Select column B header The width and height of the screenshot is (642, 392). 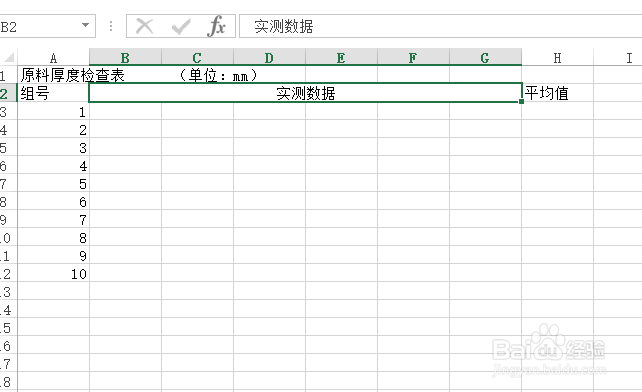[x=125, y=58]
